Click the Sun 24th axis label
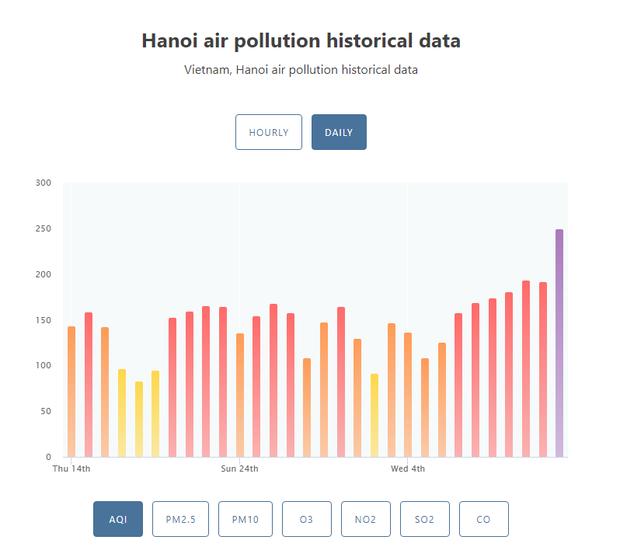 coord(240,468)
